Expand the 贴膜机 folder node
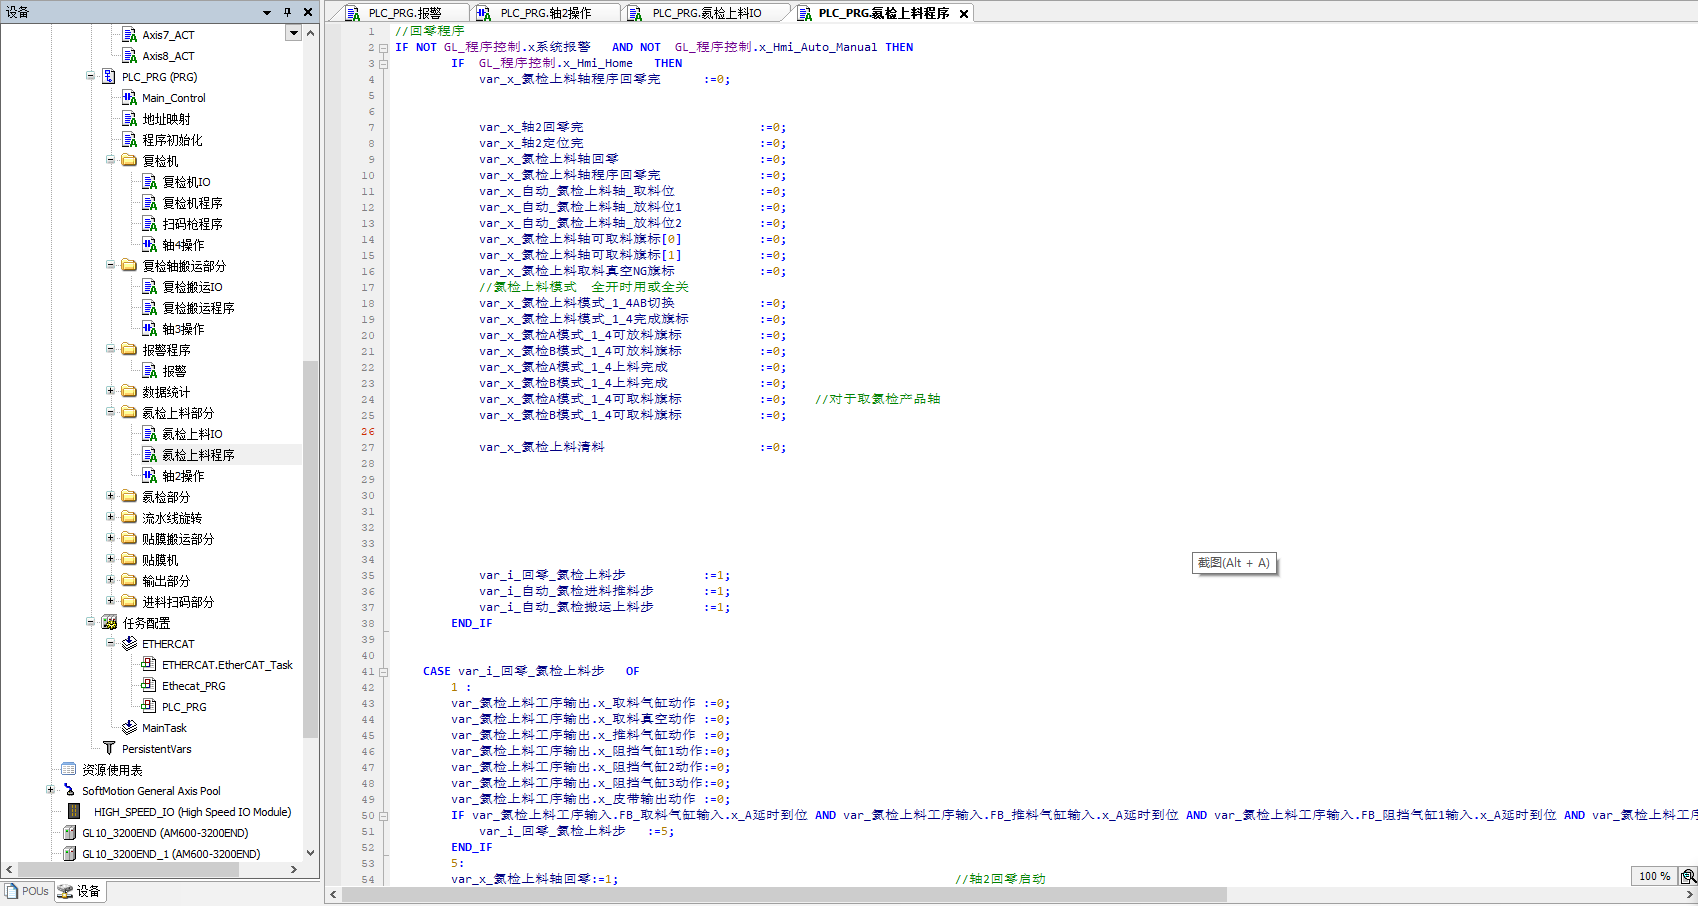Viewport: 1698px width, 906px height. click(x=110, y=559)
